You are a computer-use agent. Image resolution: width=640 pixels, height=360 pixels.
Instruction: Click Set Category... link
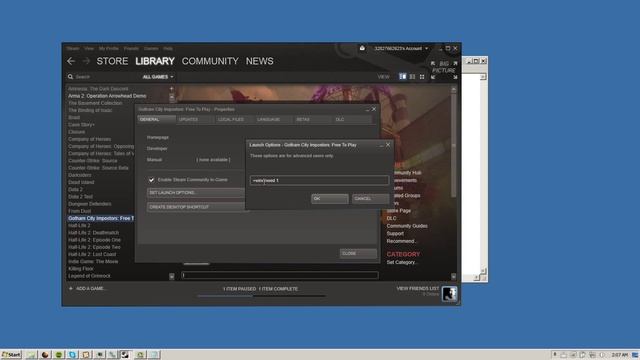coord(402,262)
